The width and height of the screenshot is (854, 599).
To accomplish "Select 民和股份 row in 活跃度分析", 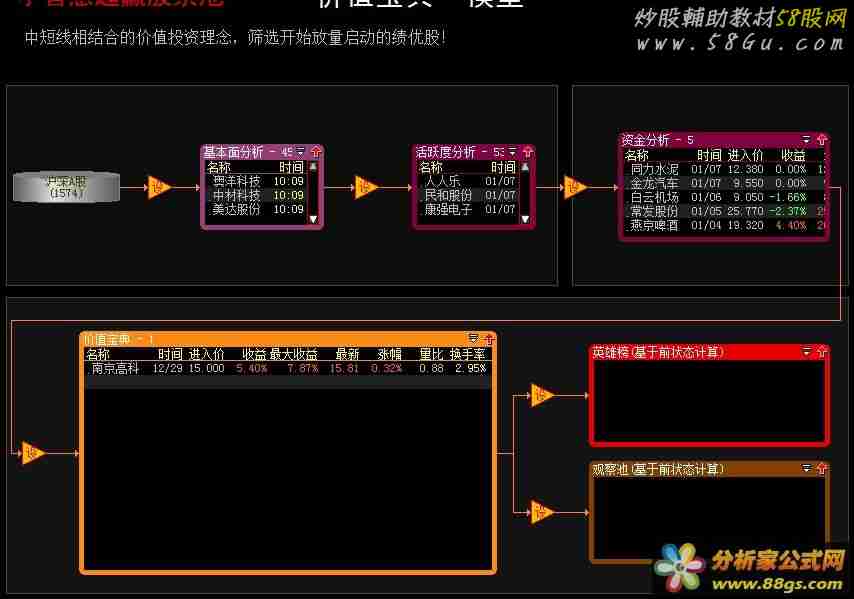I will coord(468,195).
